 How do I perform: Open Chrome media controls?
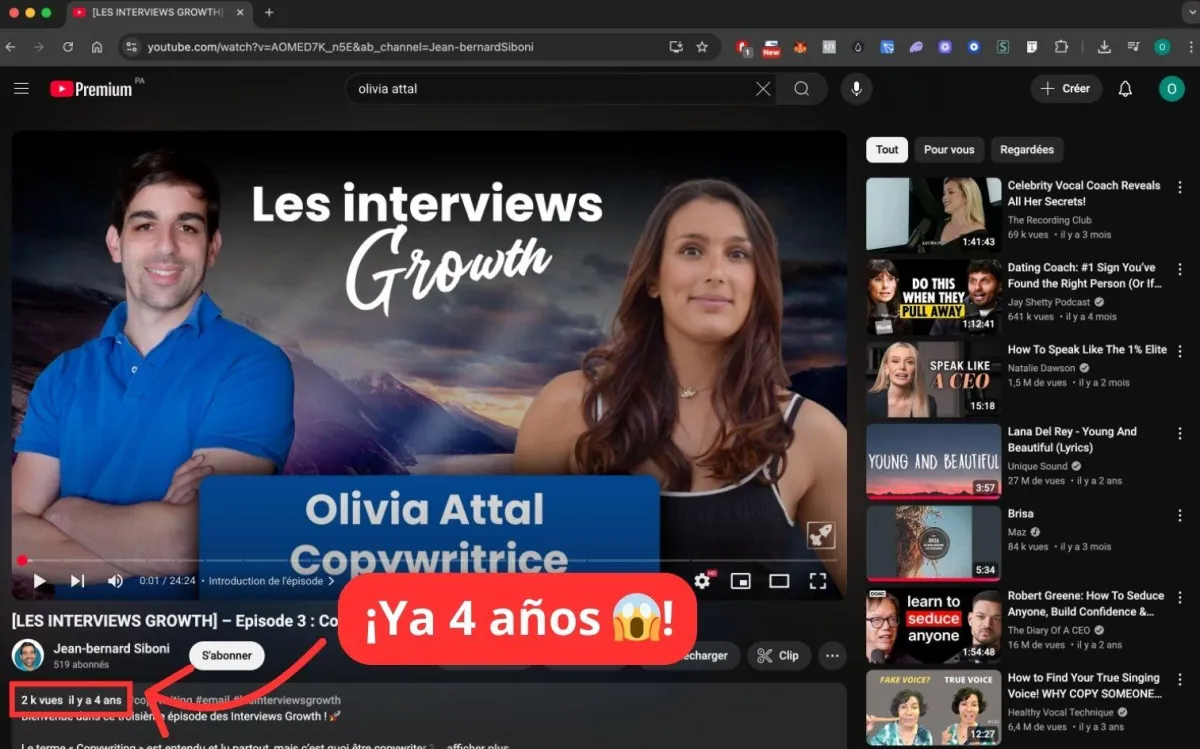[x=1132, y=47]
